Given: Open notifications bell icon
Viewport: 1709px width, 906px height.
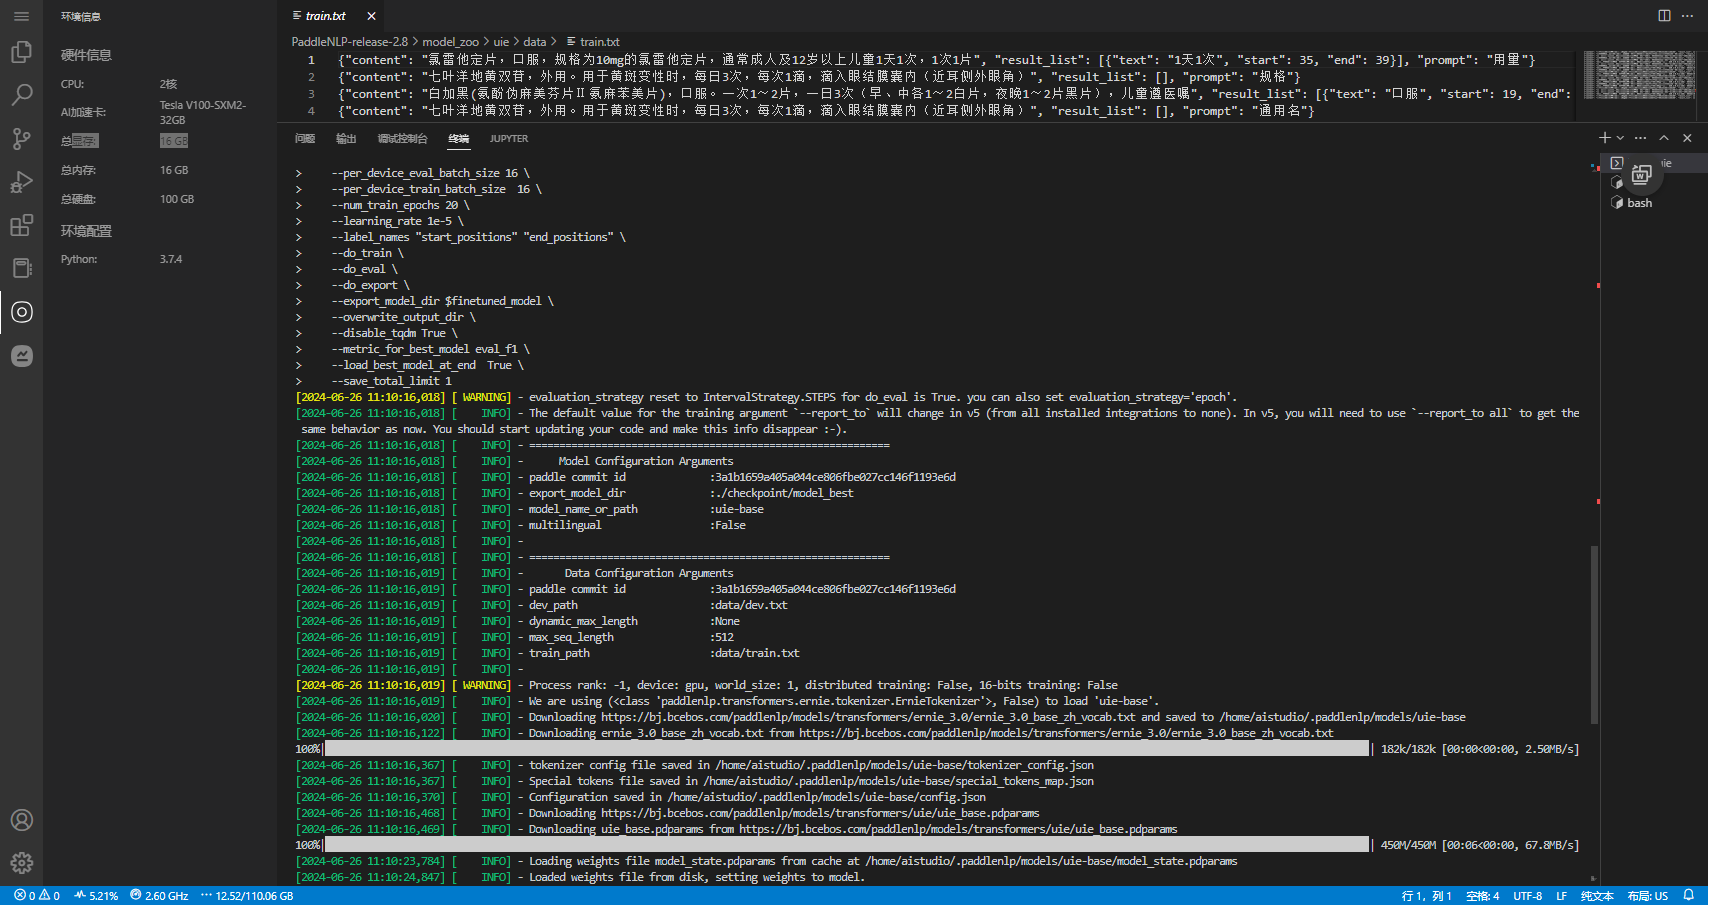Looking at the screenshot, I should tap(1688, 896).
